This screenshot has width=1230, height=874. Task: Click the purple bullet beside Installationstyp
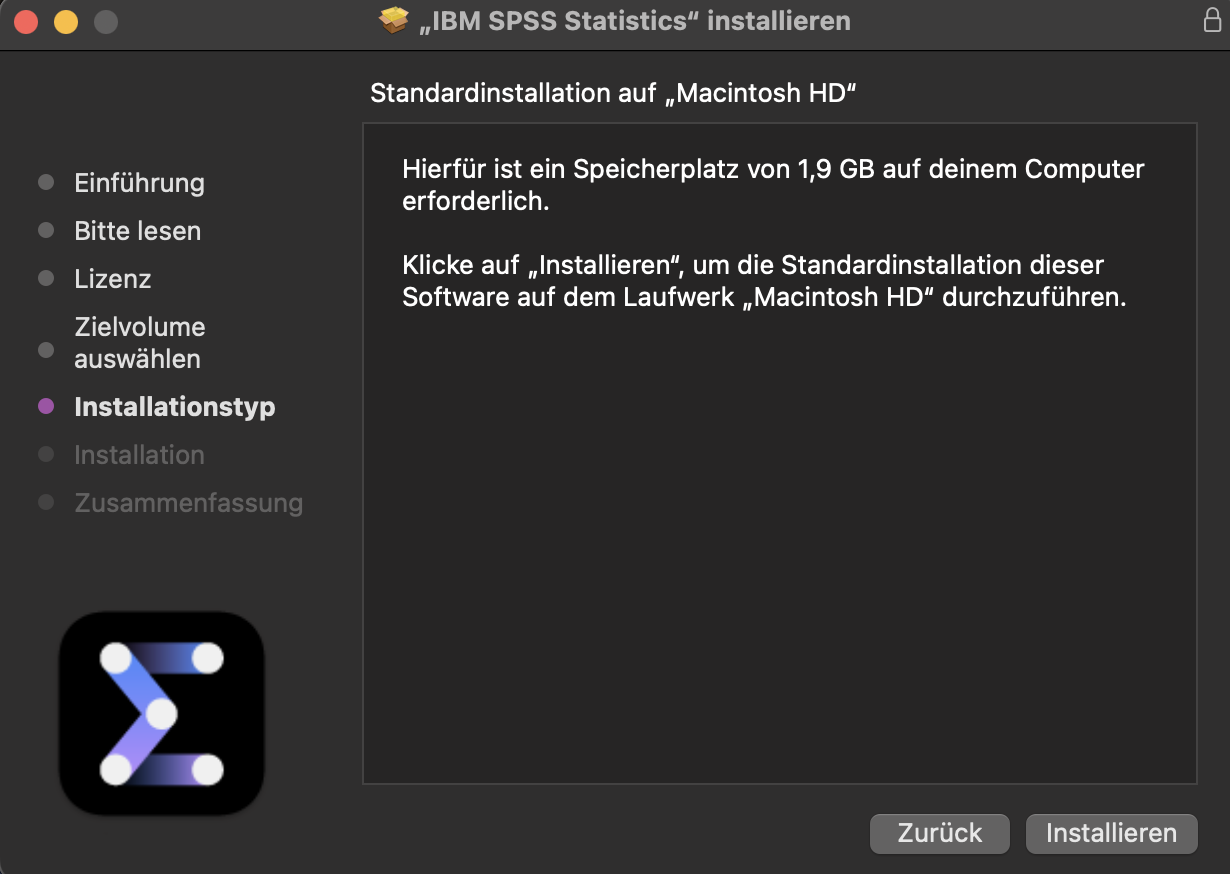tap(45, 406)
